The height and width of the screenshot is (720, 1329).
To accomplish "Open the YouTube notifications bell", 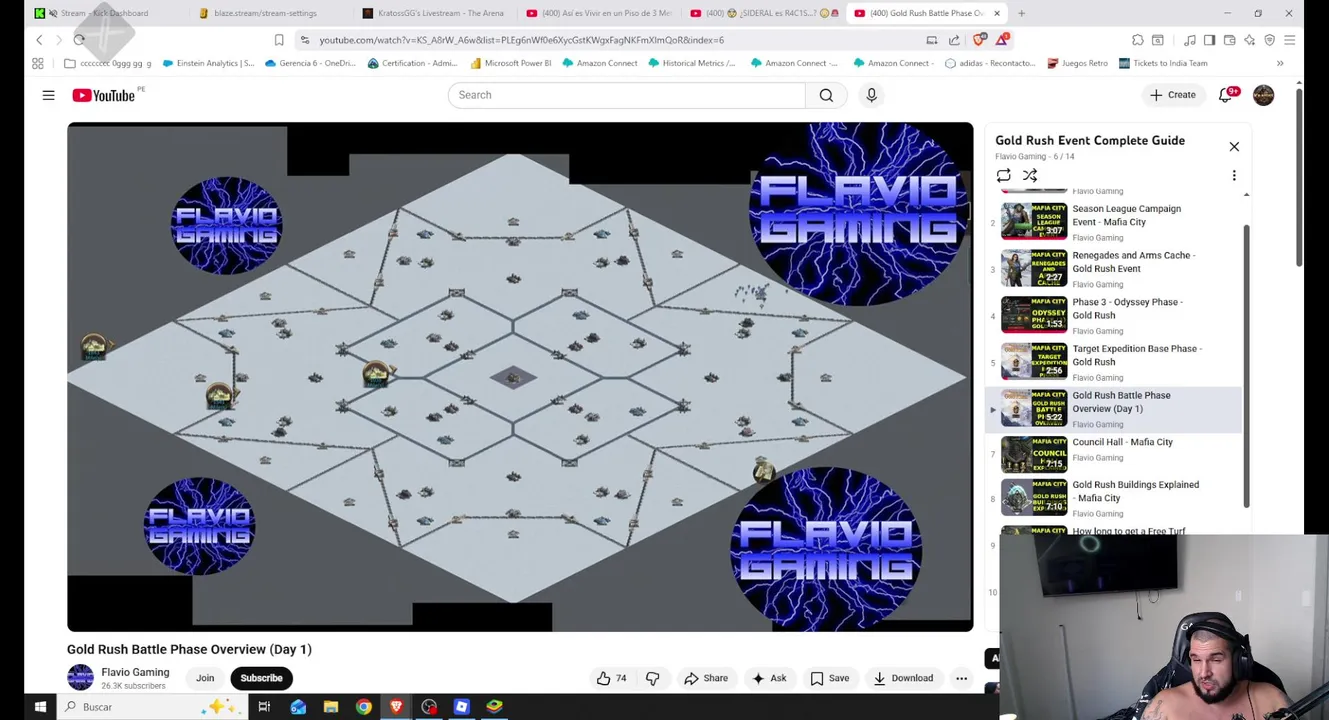I will coord(1226,95).
